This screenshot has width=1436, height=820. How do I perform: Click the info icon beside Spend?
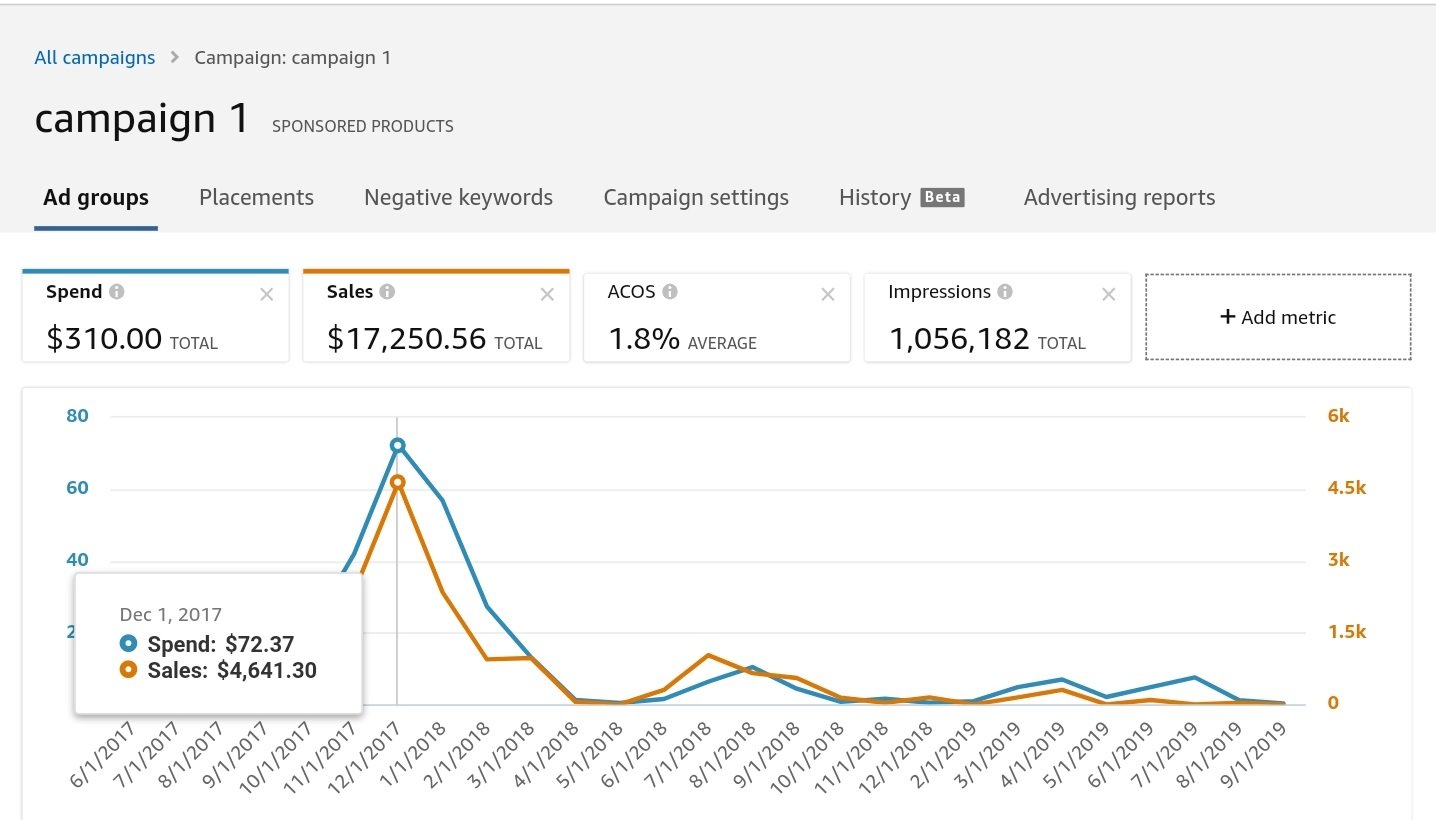117,292
